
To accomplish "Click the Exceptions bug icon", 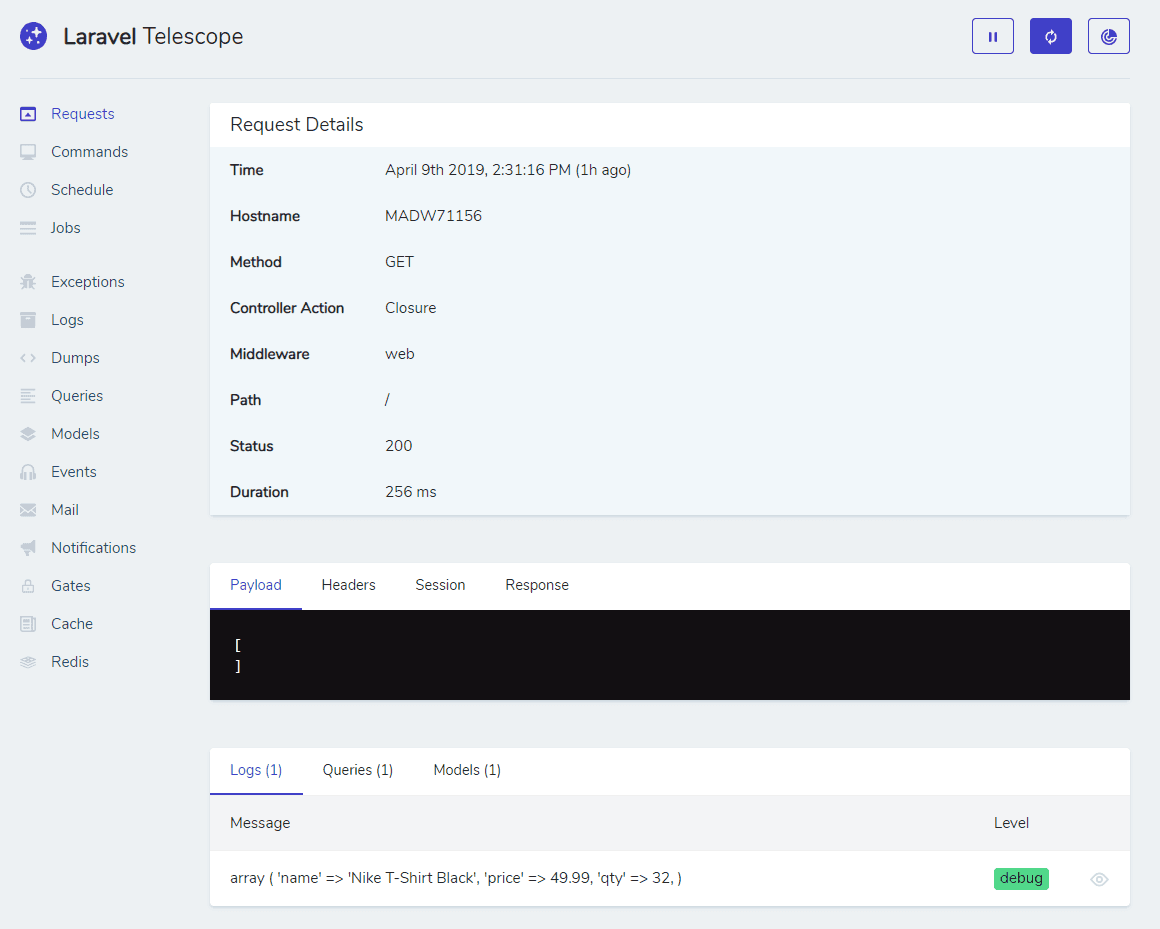I will point(27,281).
